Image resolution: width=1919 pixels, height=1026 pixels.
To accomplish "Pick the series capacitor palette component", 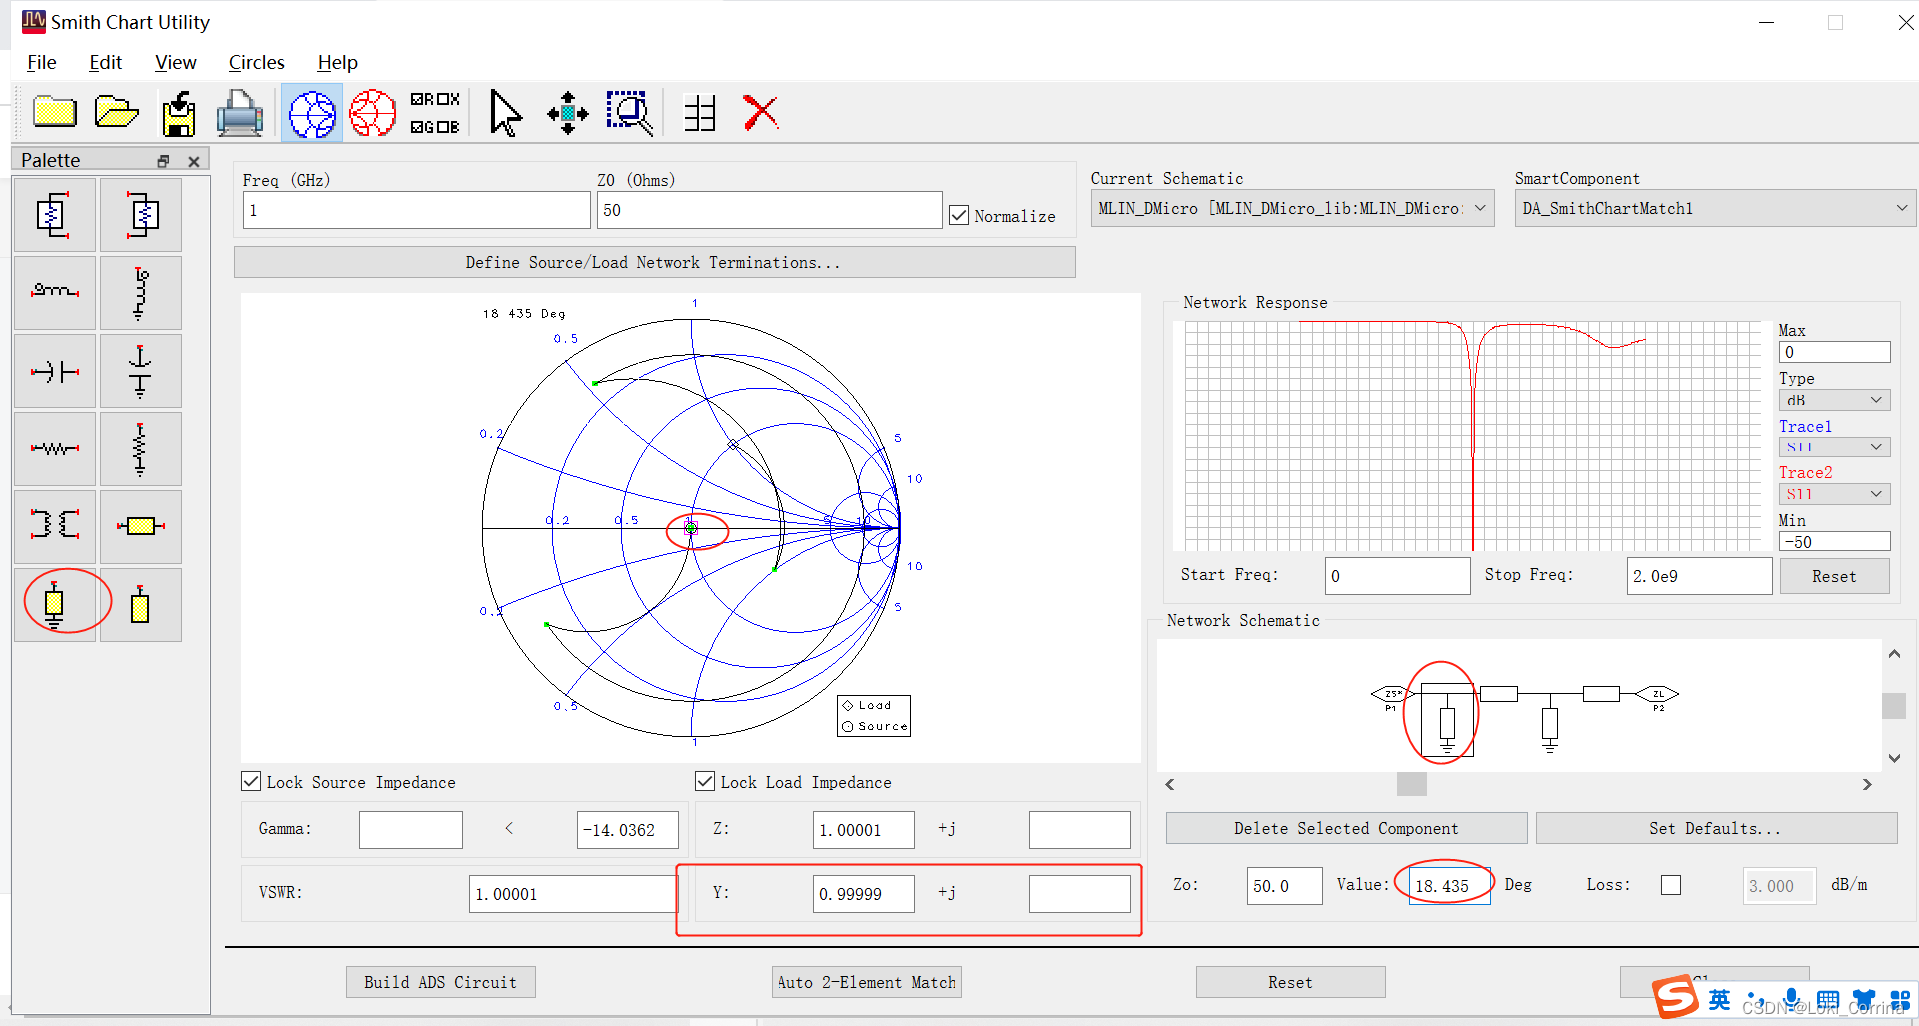I will pyautogui.click(x=55, y=371).
